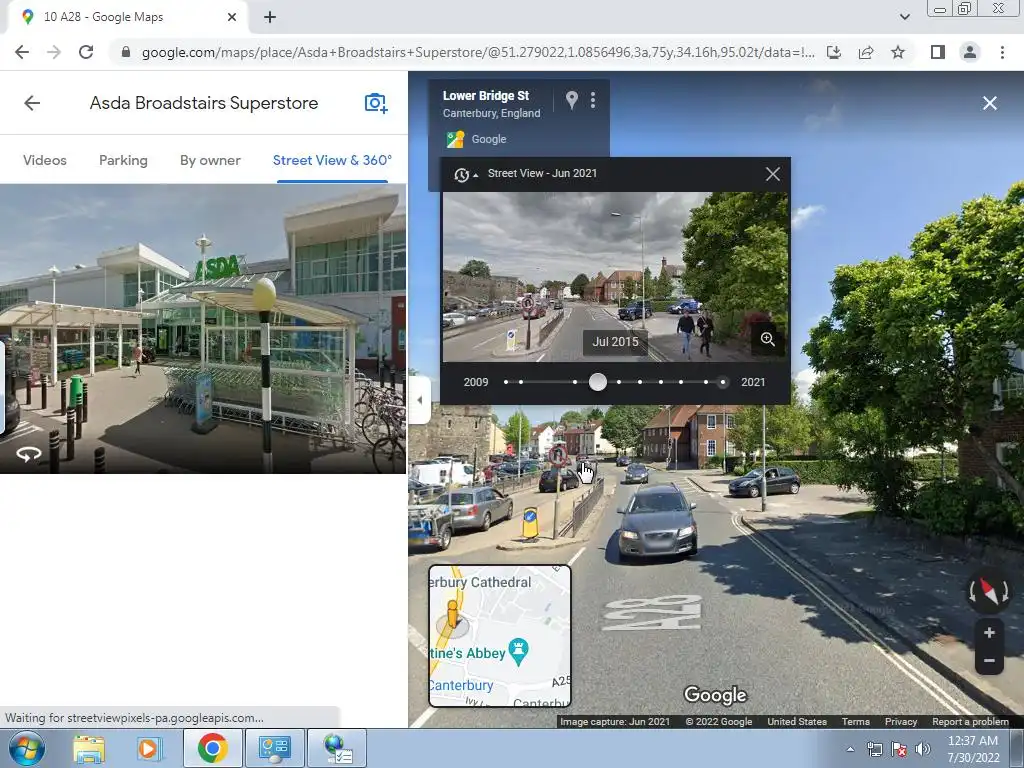
Task: Open the Google contributor link
Action: tap(489, 139)
